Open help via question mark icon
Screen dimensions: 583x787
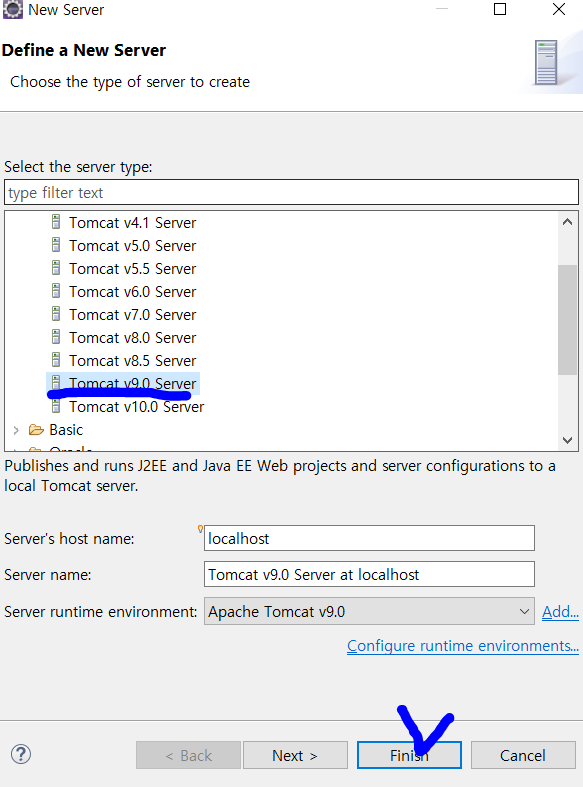pos(21,754)
